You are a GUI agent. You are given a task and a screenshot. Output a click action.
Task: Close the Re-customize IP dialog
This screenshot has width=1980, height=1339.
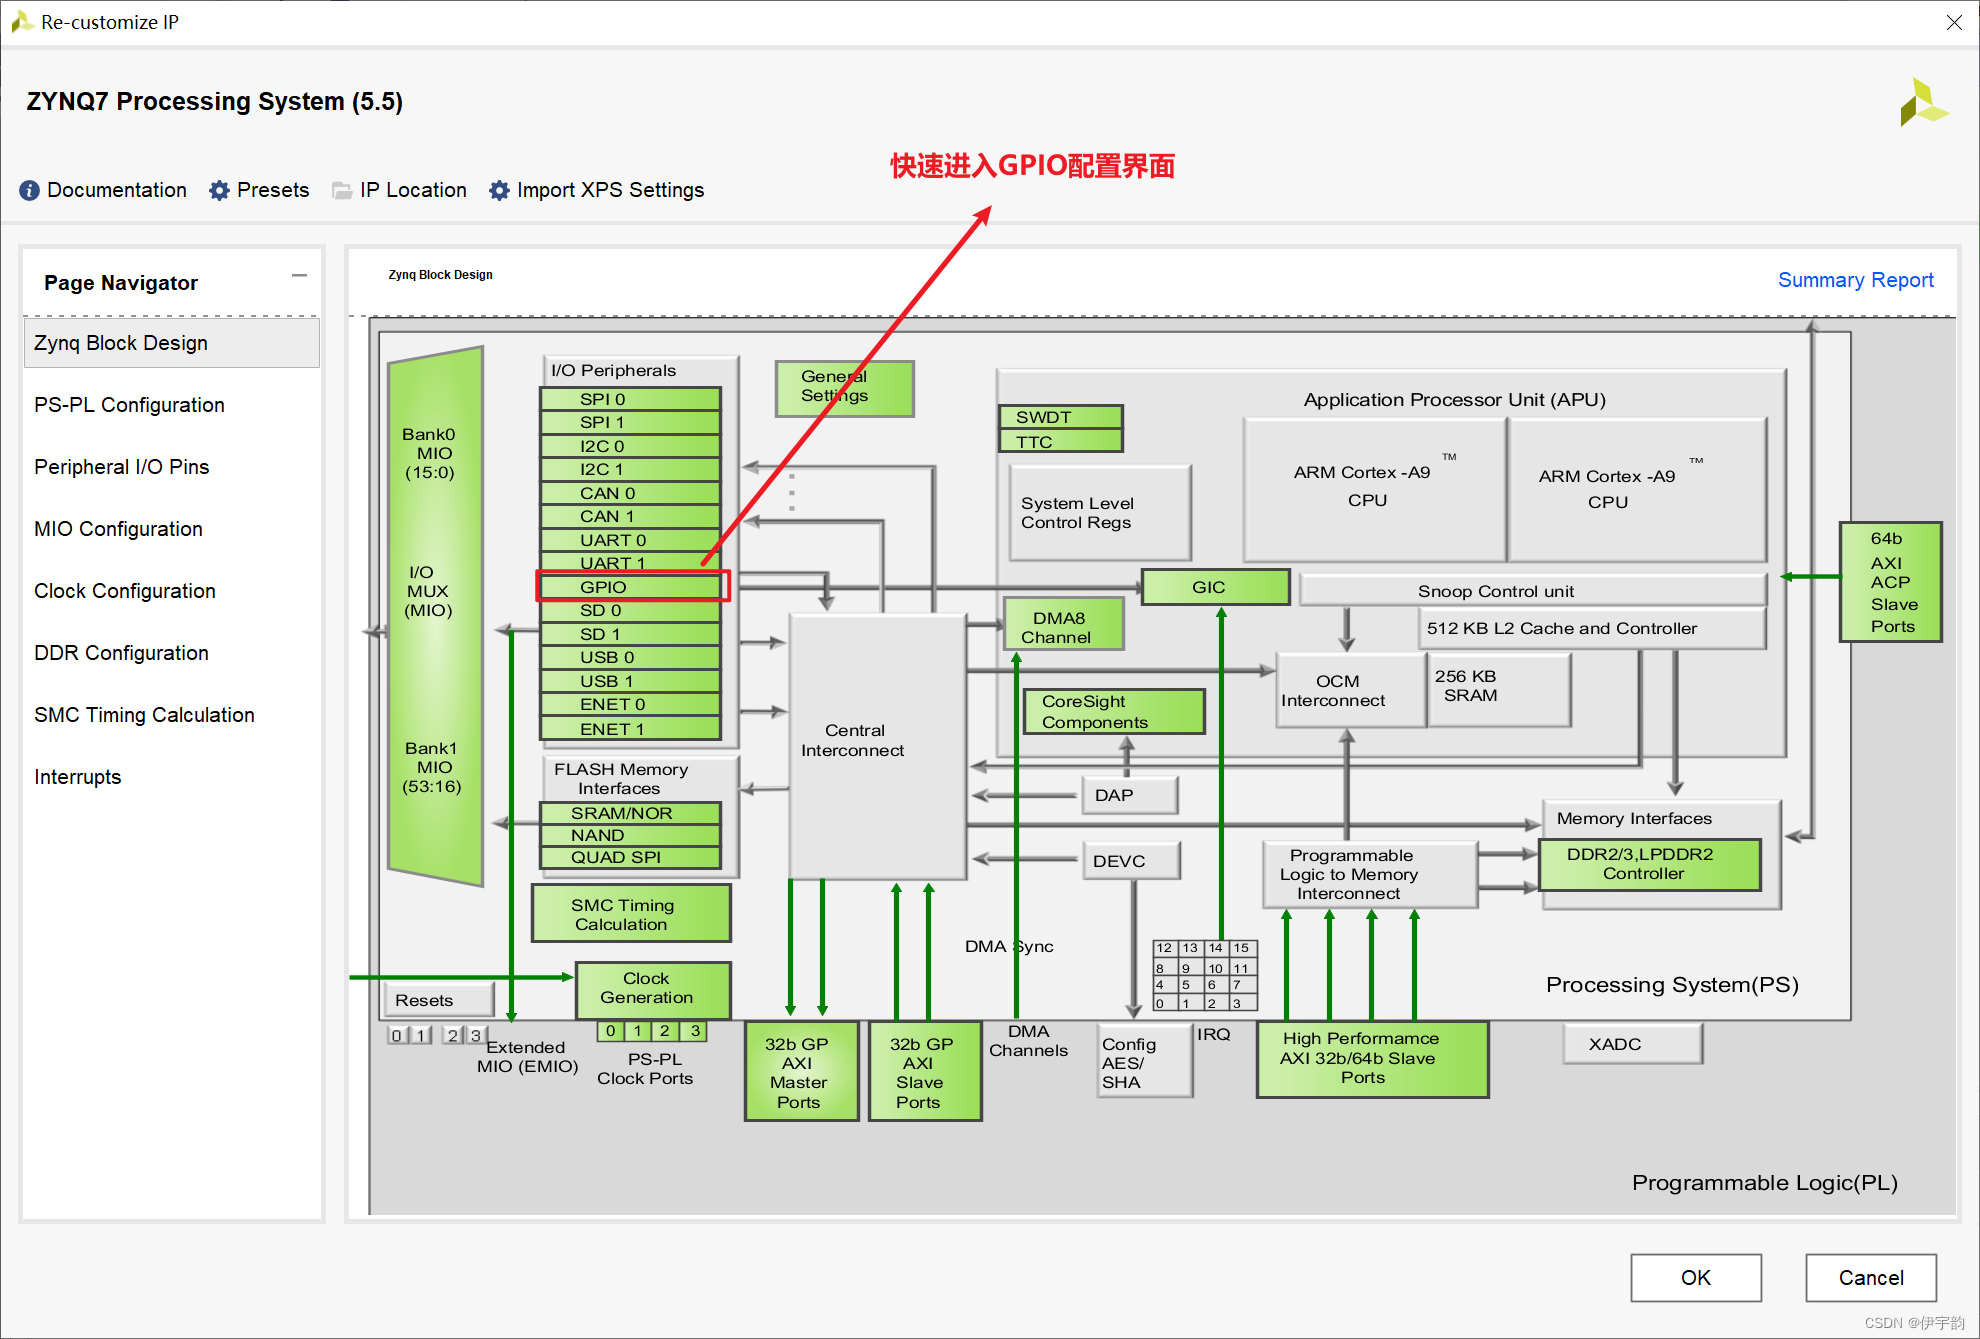click(x=1953, y=22)
